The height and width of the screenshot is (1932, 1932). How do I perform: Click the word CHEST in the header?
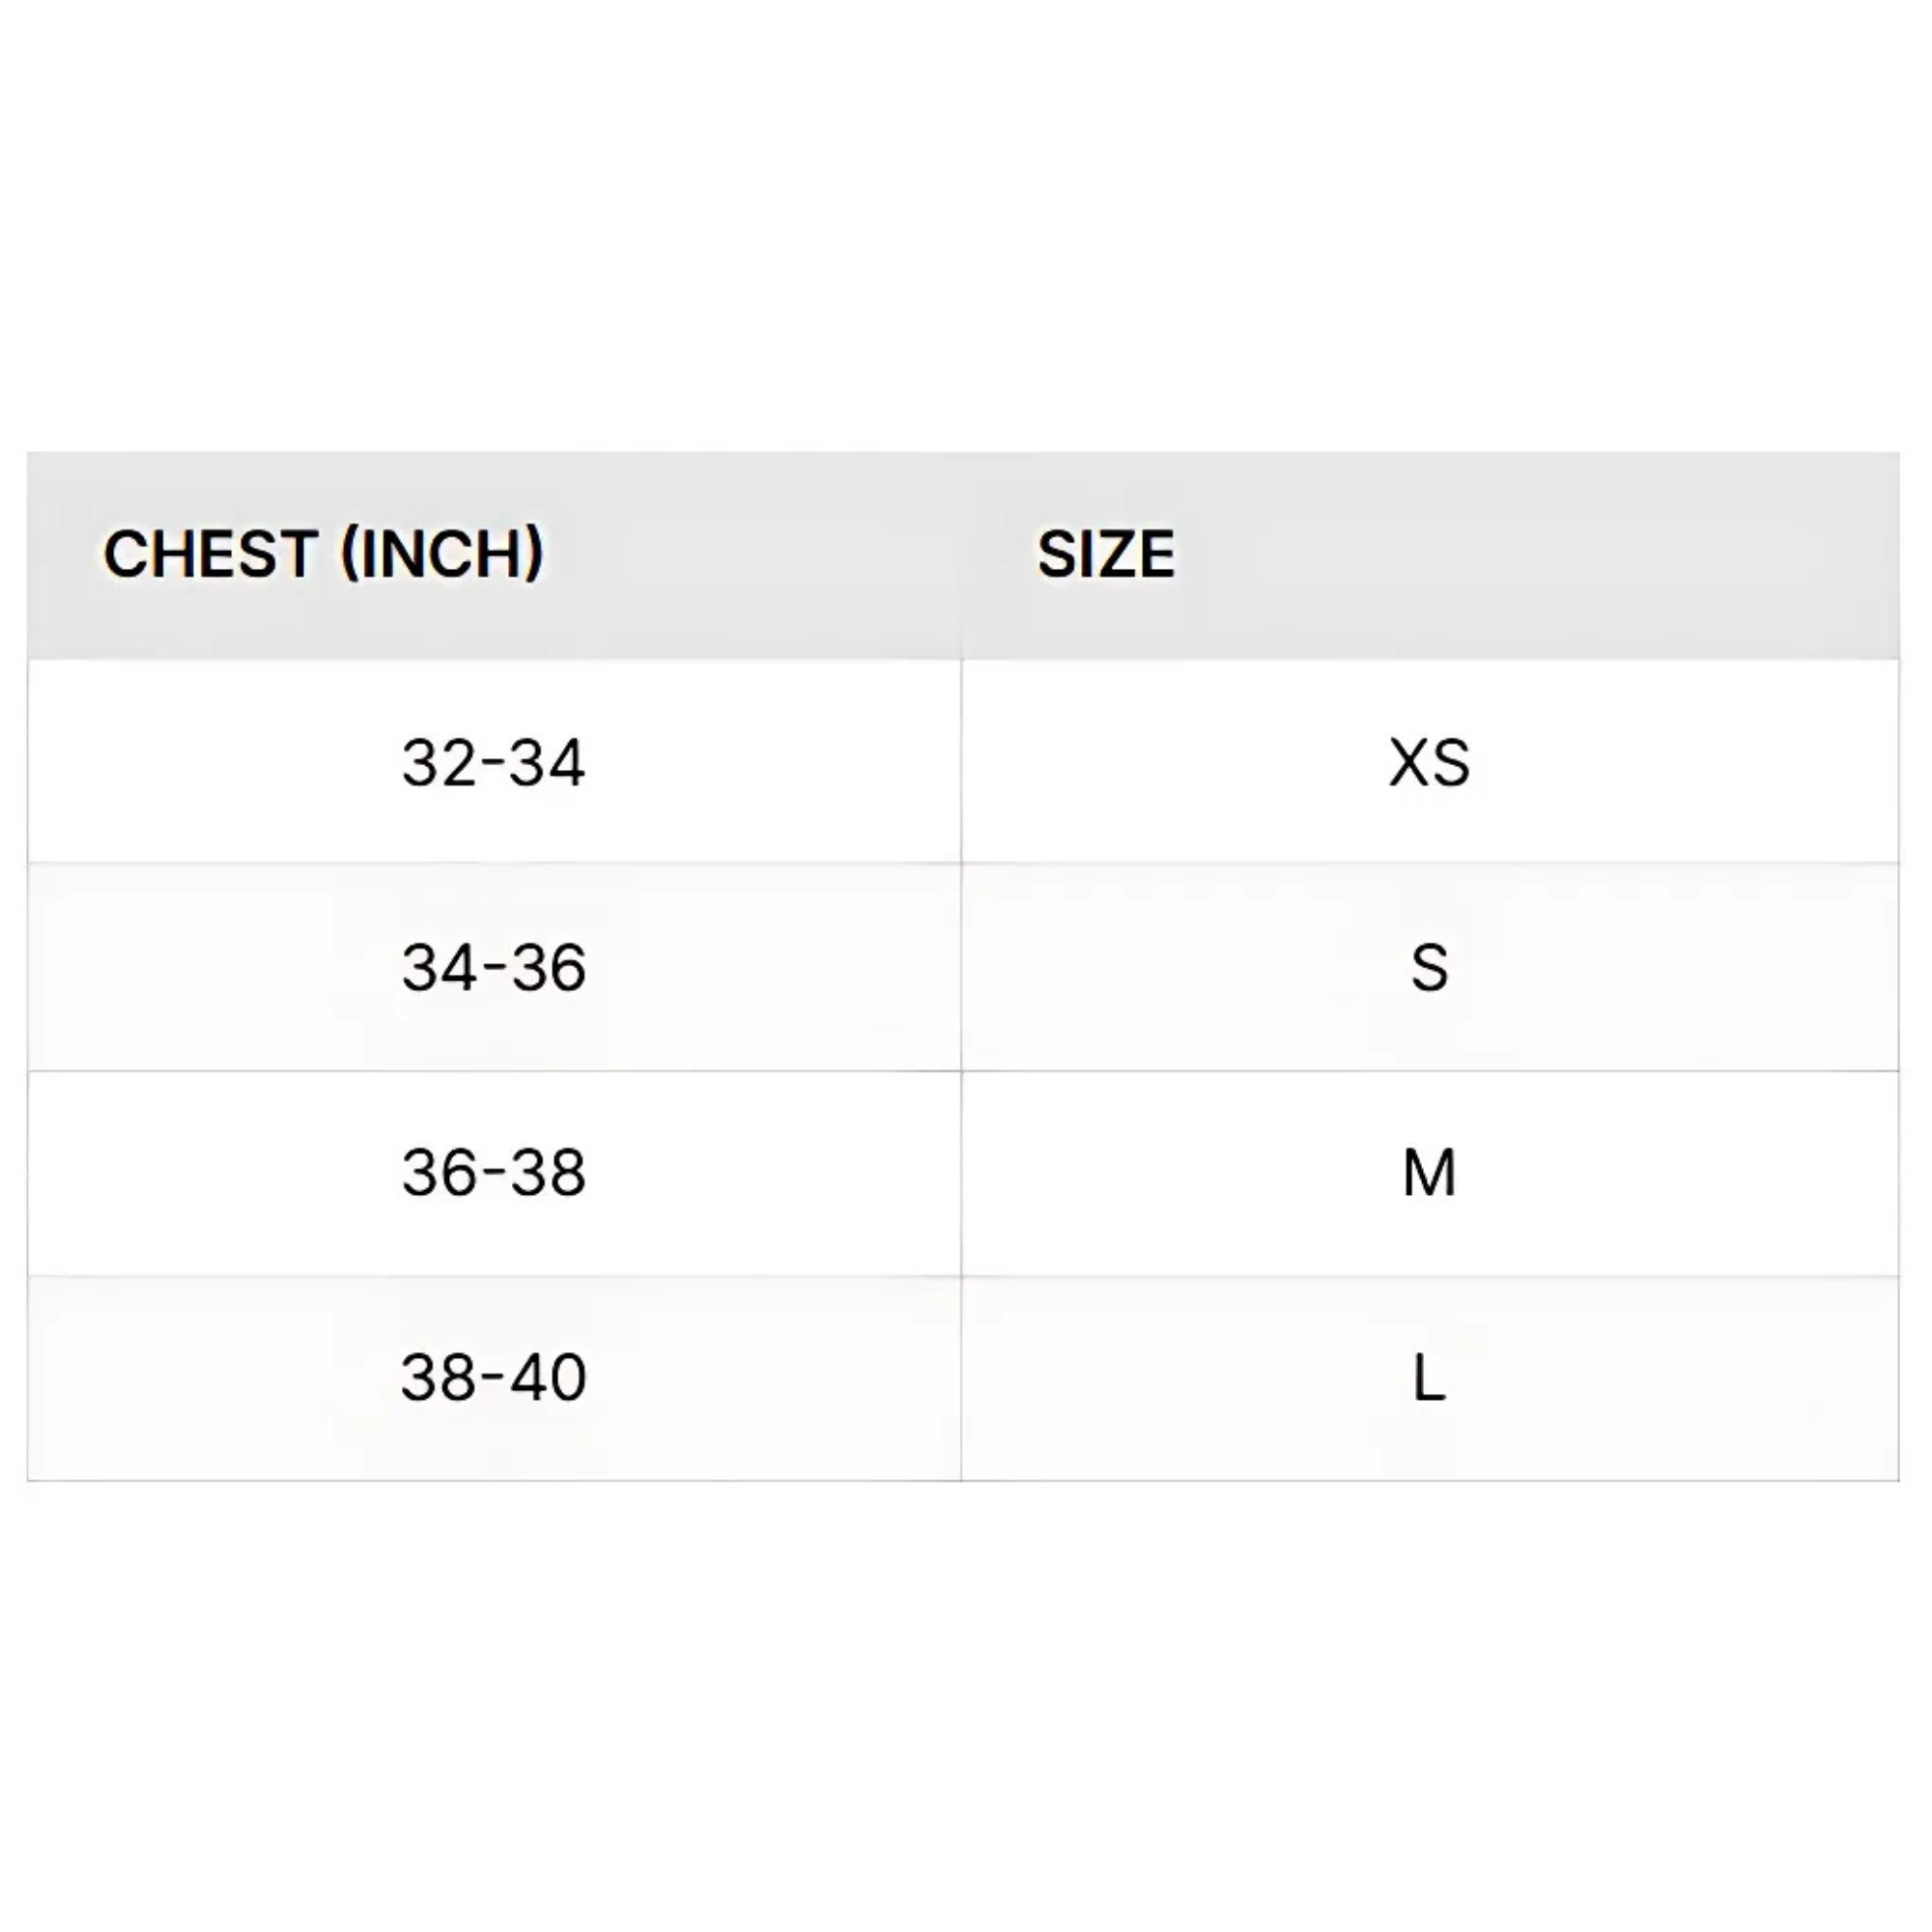[x=210, y=554]
